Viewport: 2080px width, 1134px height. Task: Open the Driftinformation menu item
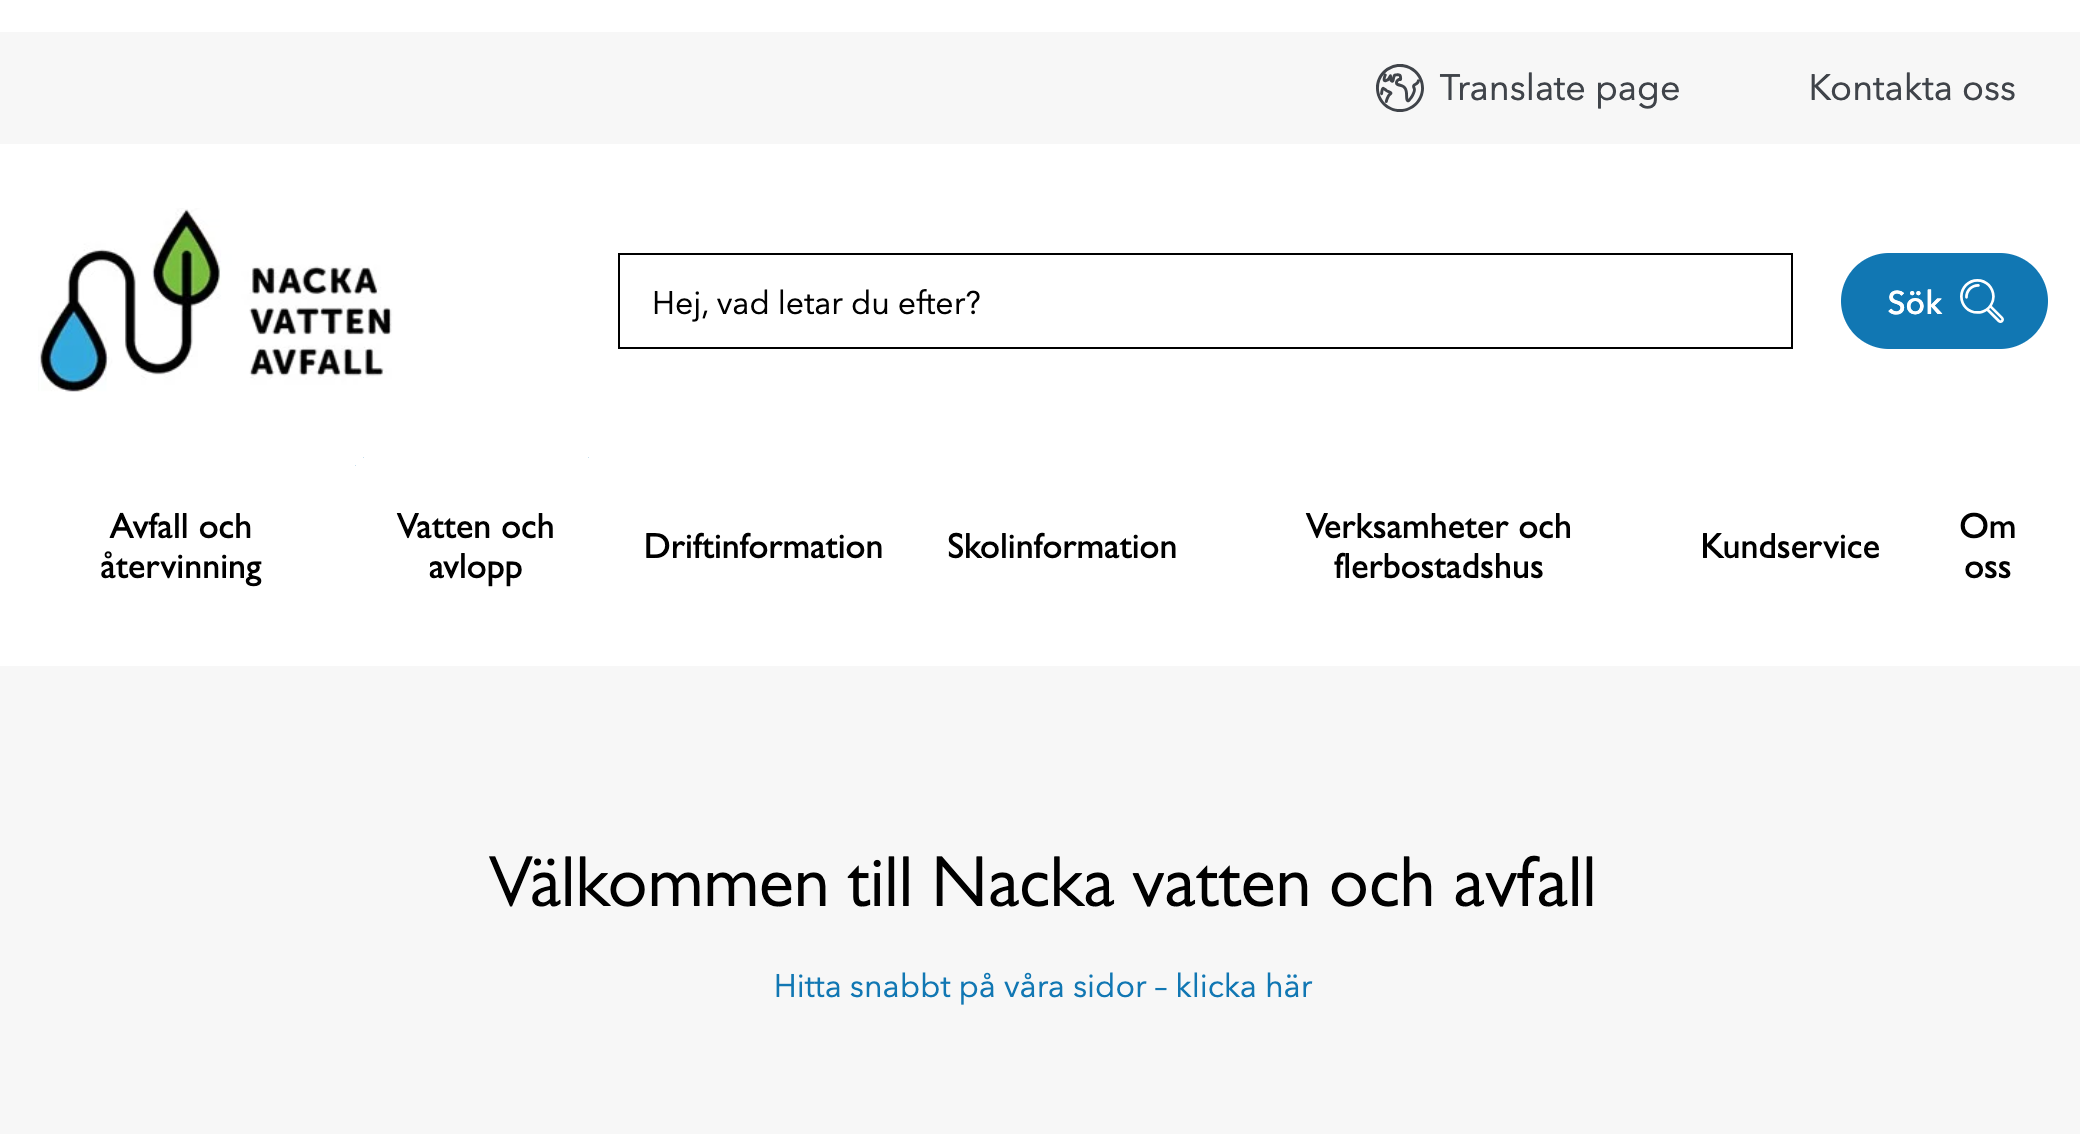[x=763, y=546]
